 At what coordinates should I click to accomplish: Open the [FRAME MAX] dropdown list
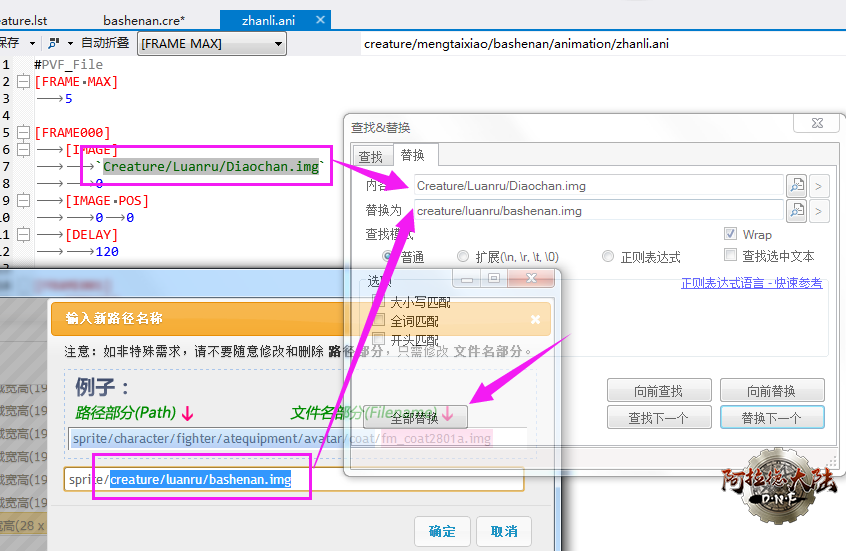tap(279, 43)
